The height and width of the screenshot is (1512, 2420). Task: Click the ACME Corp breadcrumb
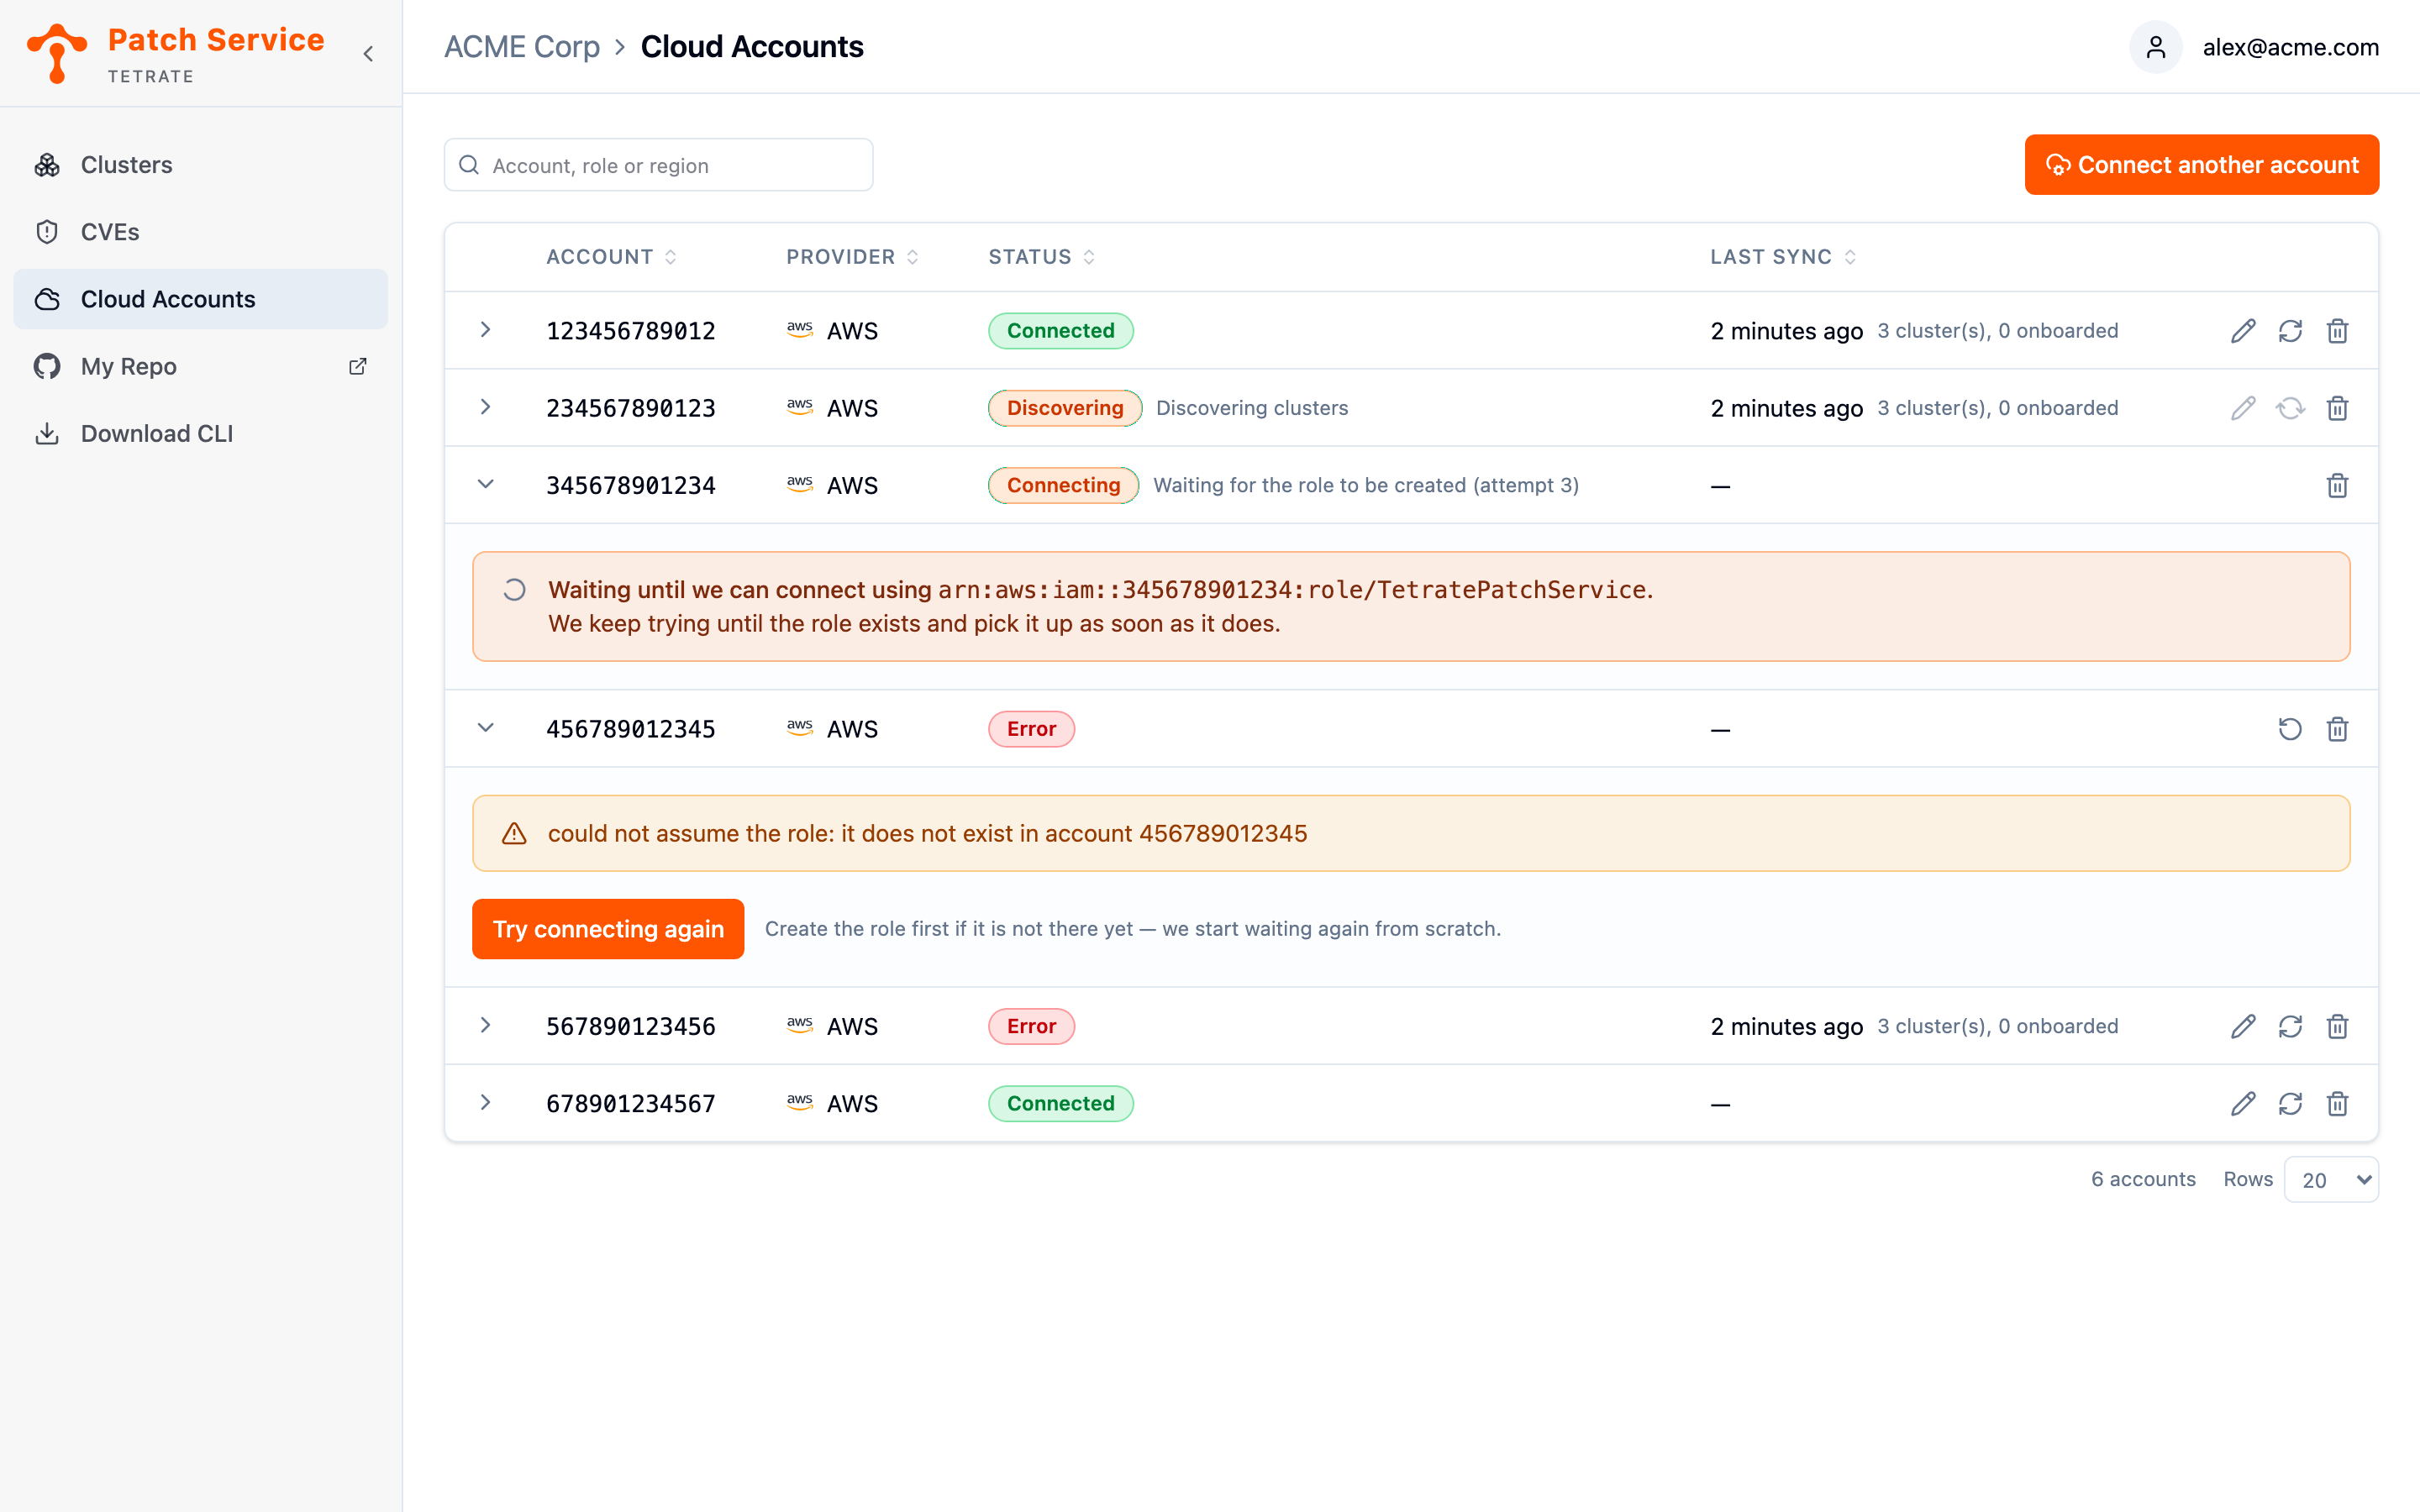click(521, 47)
